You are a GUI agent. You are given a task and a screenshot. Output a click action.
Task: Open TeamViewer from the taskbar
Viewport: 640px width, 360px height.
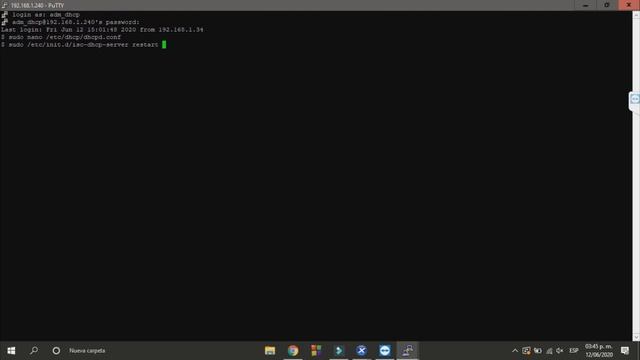(x=384, y=351)
